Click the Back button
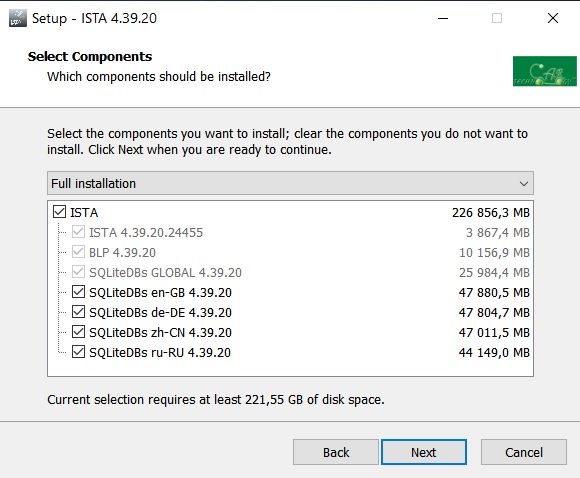 pyautogui.click(x=336, y=452)
